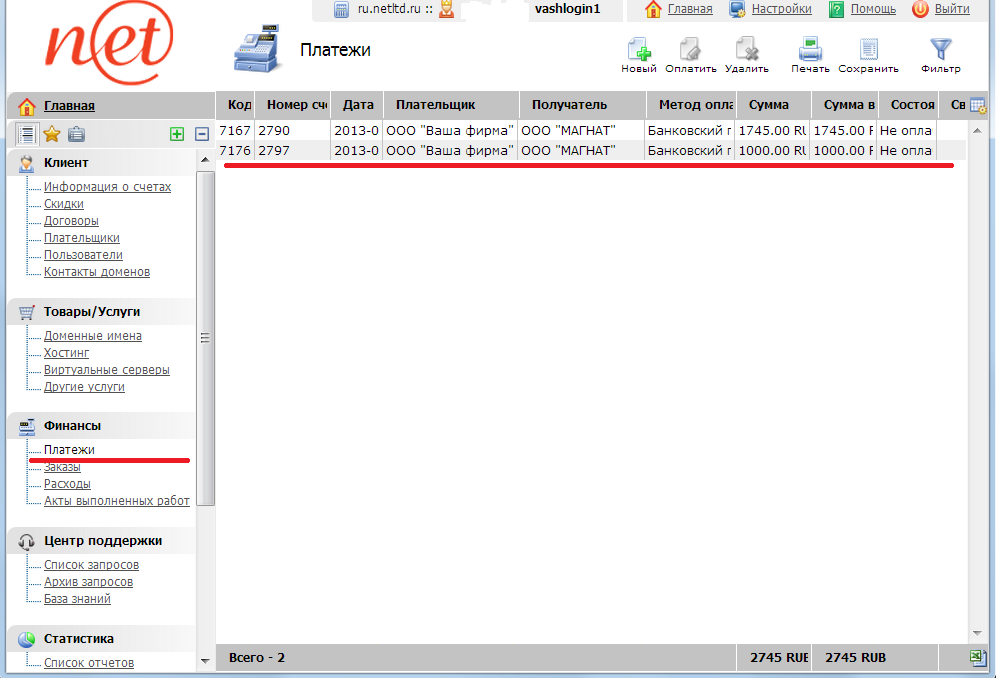
Task: Collapse the Финансы section header
Action: 72,426
